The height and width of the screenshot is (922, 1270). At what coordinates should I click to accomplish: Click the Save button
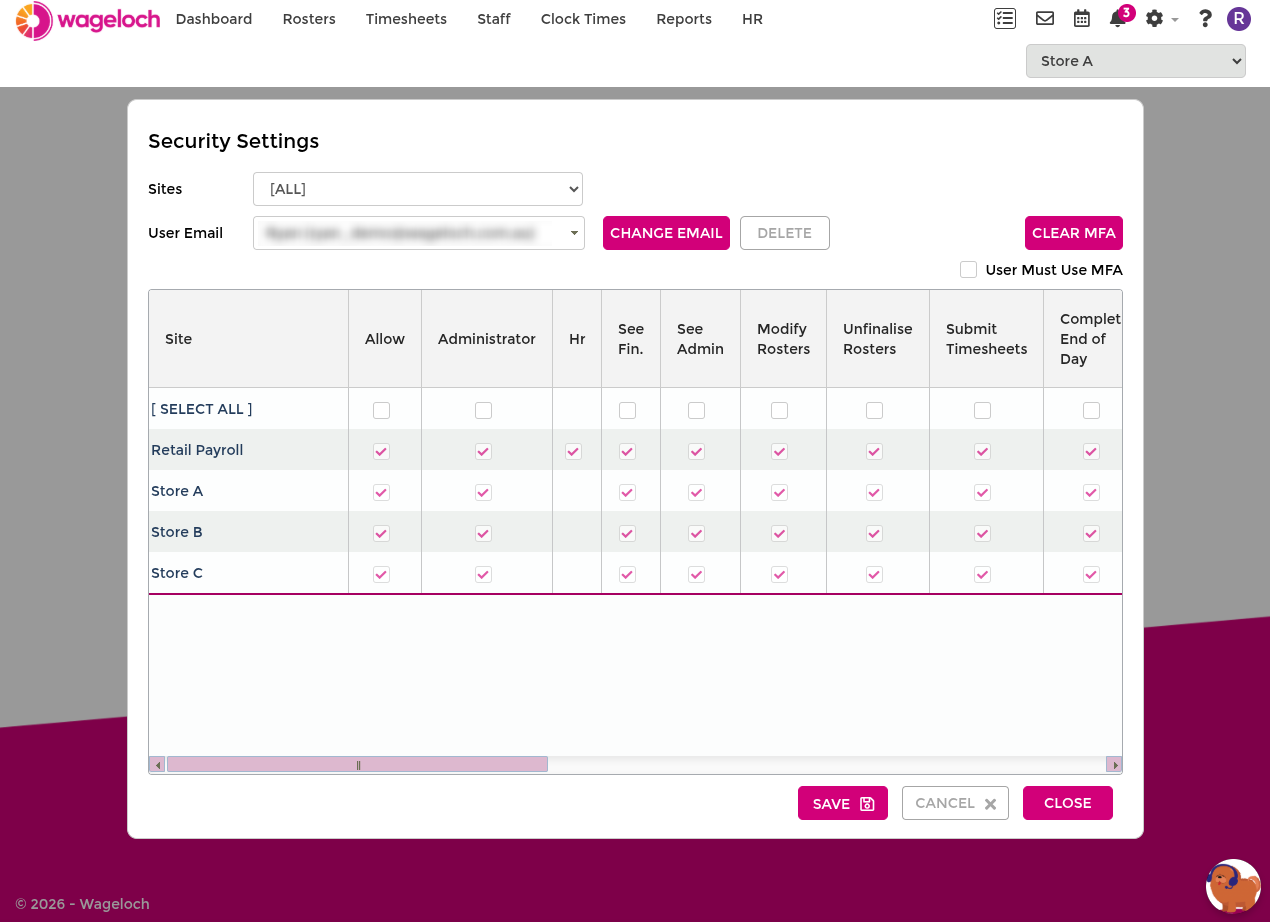(x=843, y=803)
